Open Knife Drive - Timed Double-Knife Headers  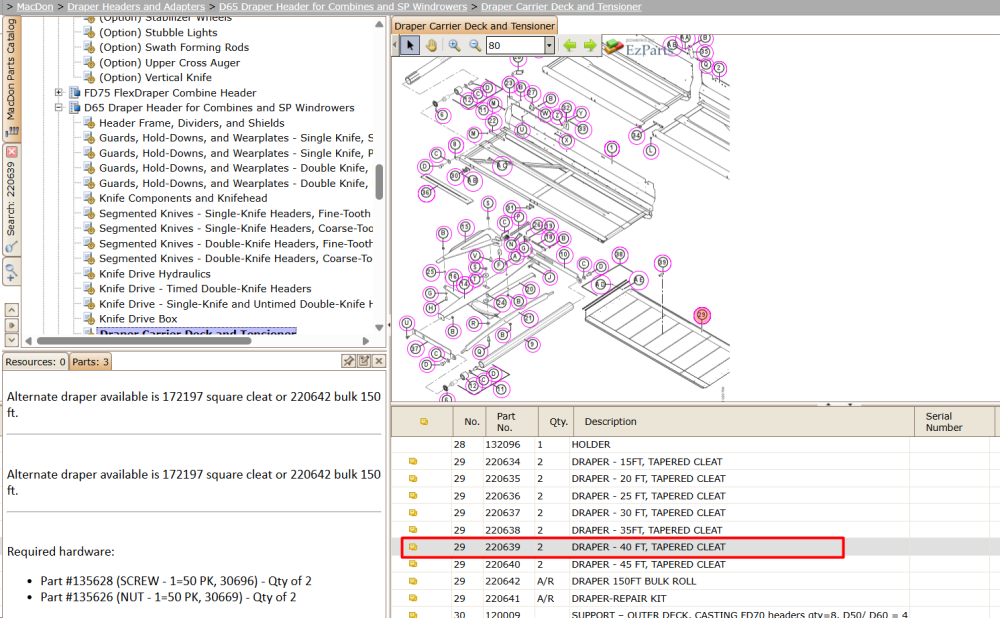pyautogui.click(x=205, y=289)
